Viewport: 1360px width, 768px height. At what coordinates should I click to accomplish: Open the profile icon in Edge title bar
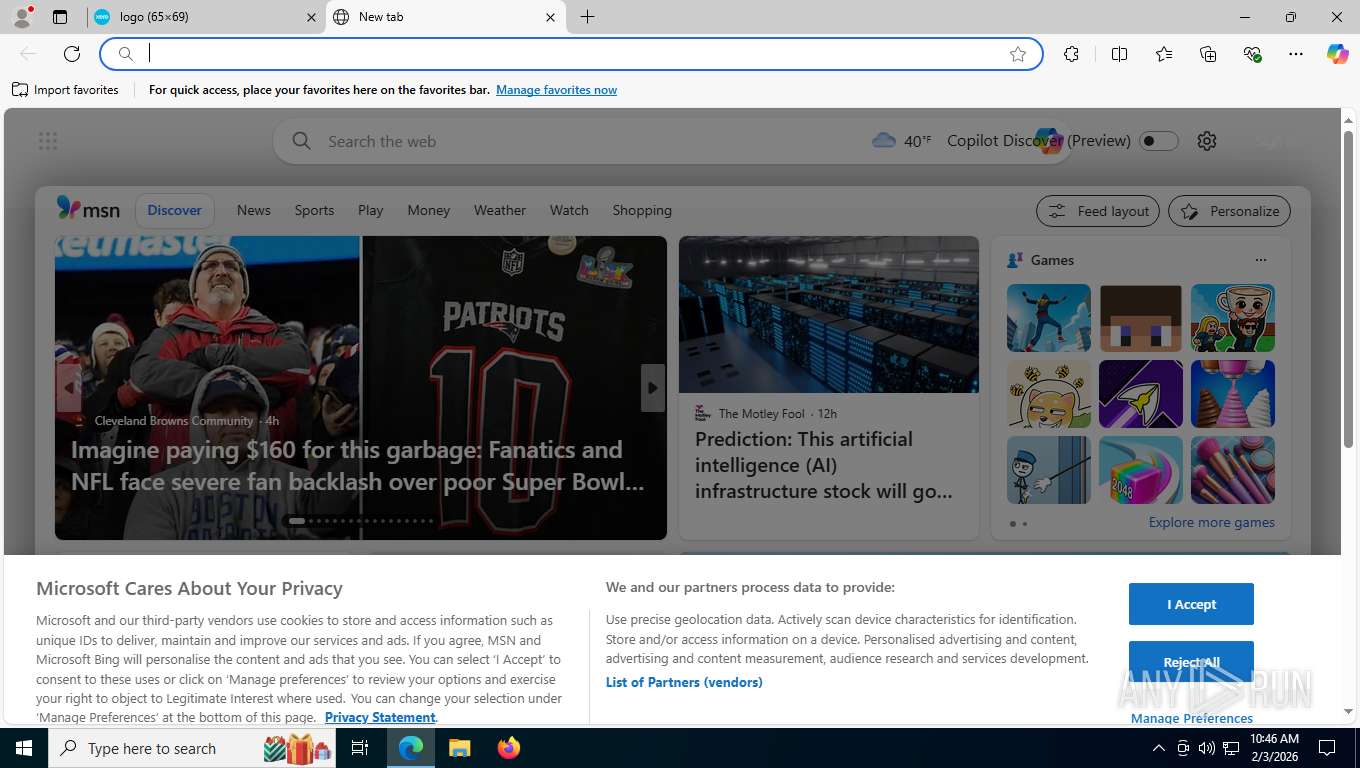tap(22, 17)
